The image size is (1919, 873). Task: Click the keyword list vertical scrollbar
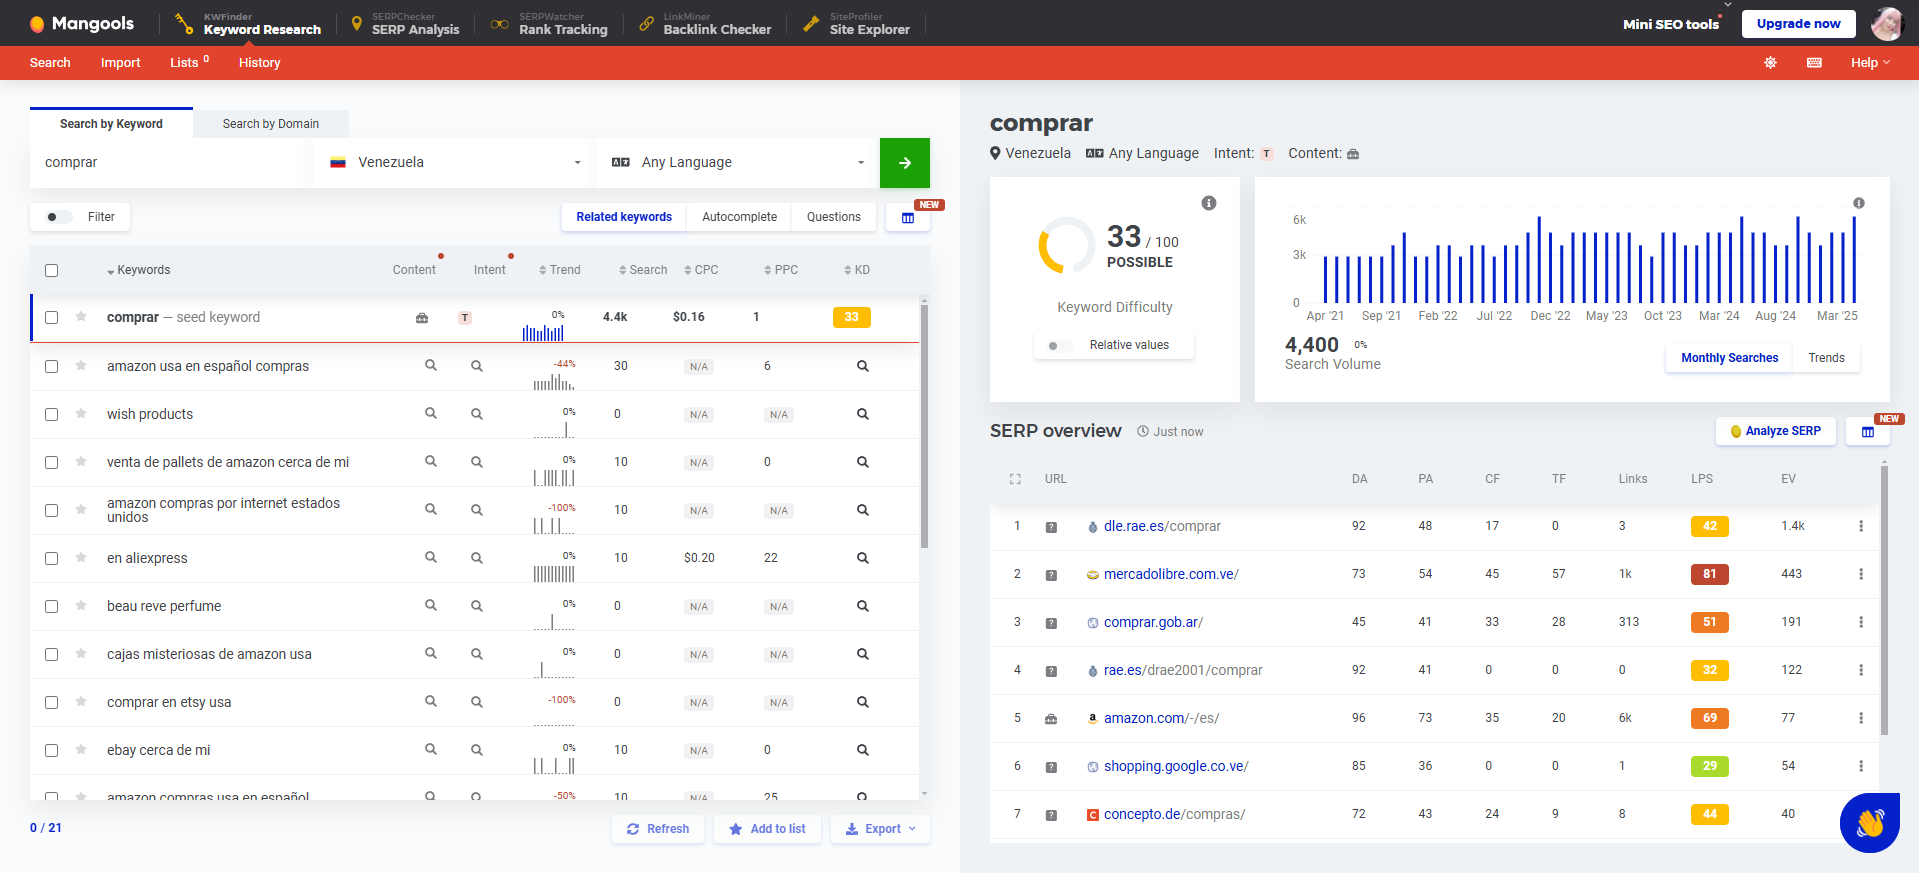tap(924, 426)
